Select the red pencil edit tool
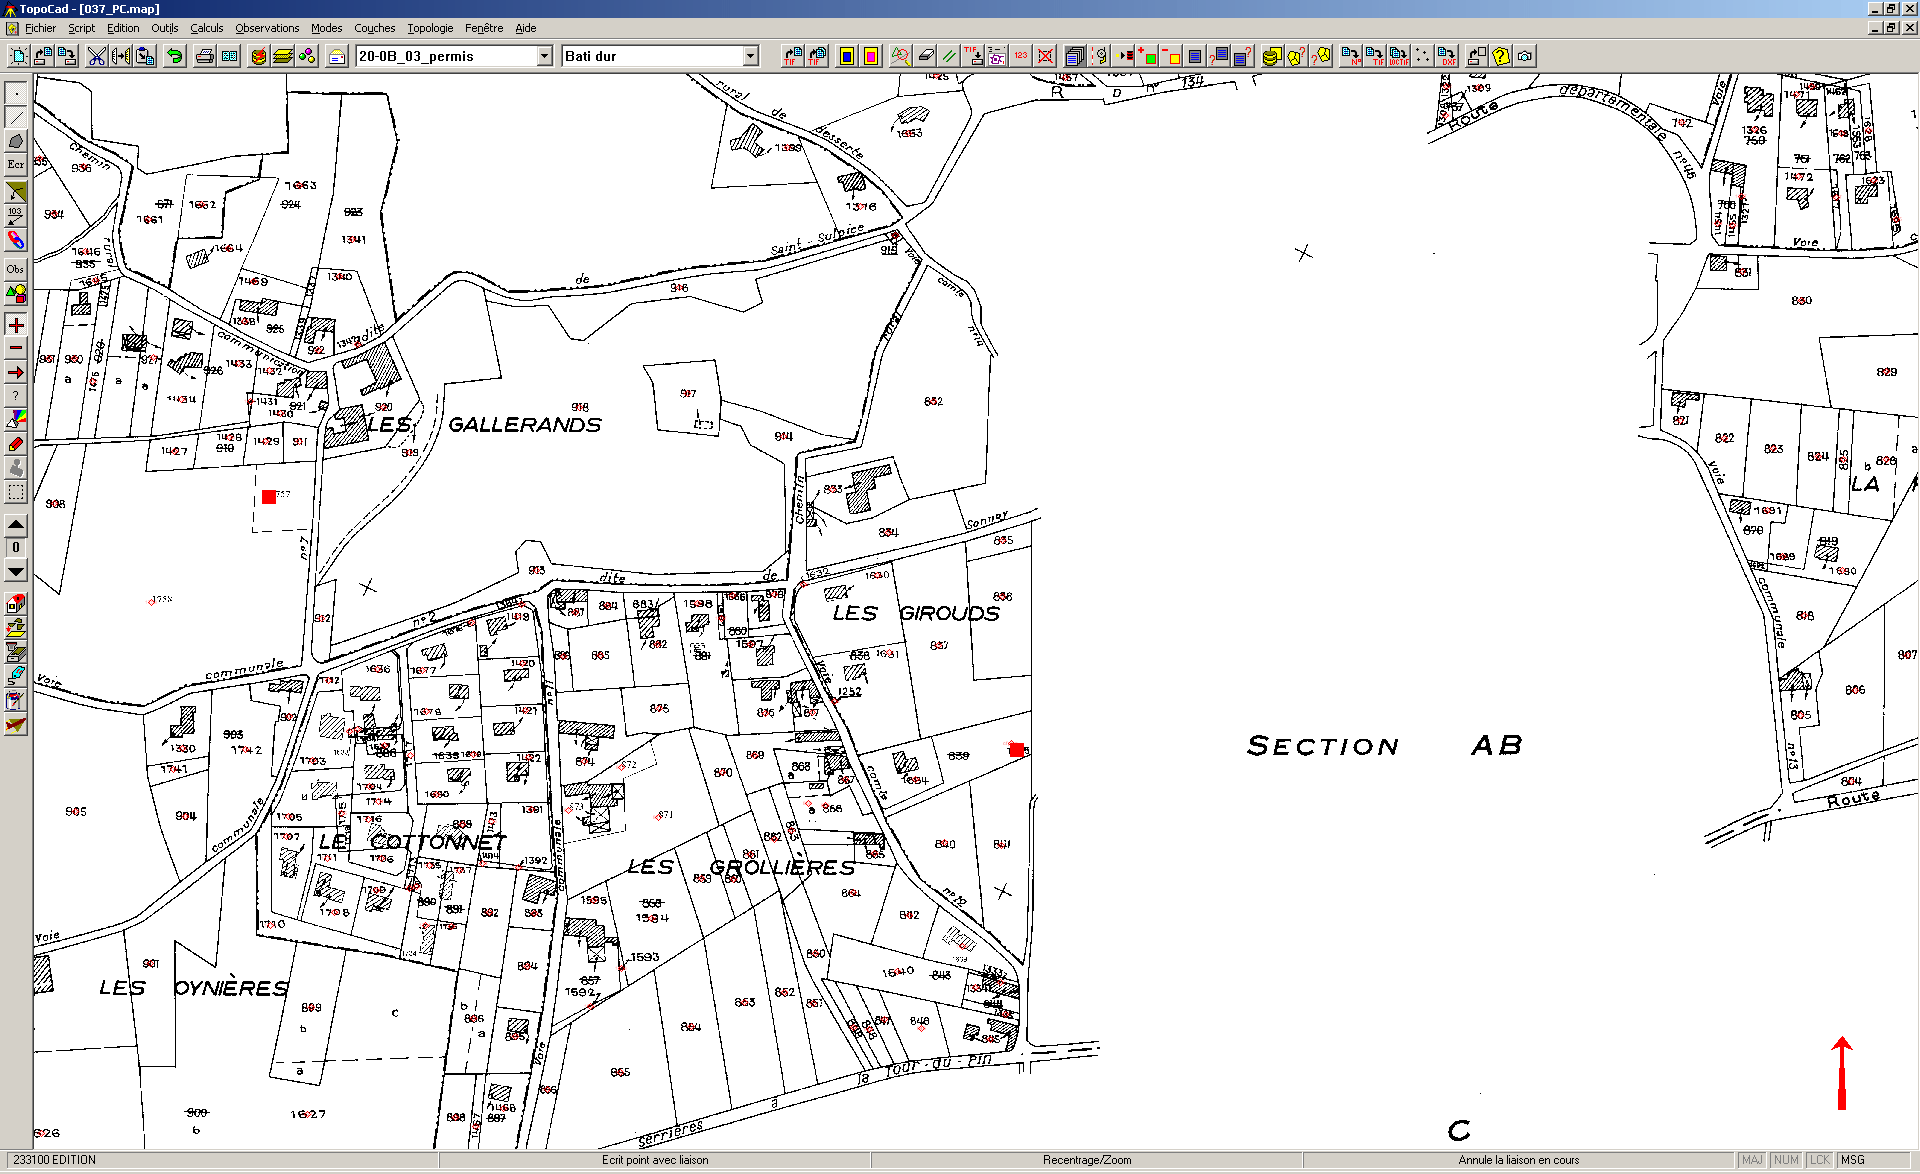The image size is (1920, 1174). point(16,444)
